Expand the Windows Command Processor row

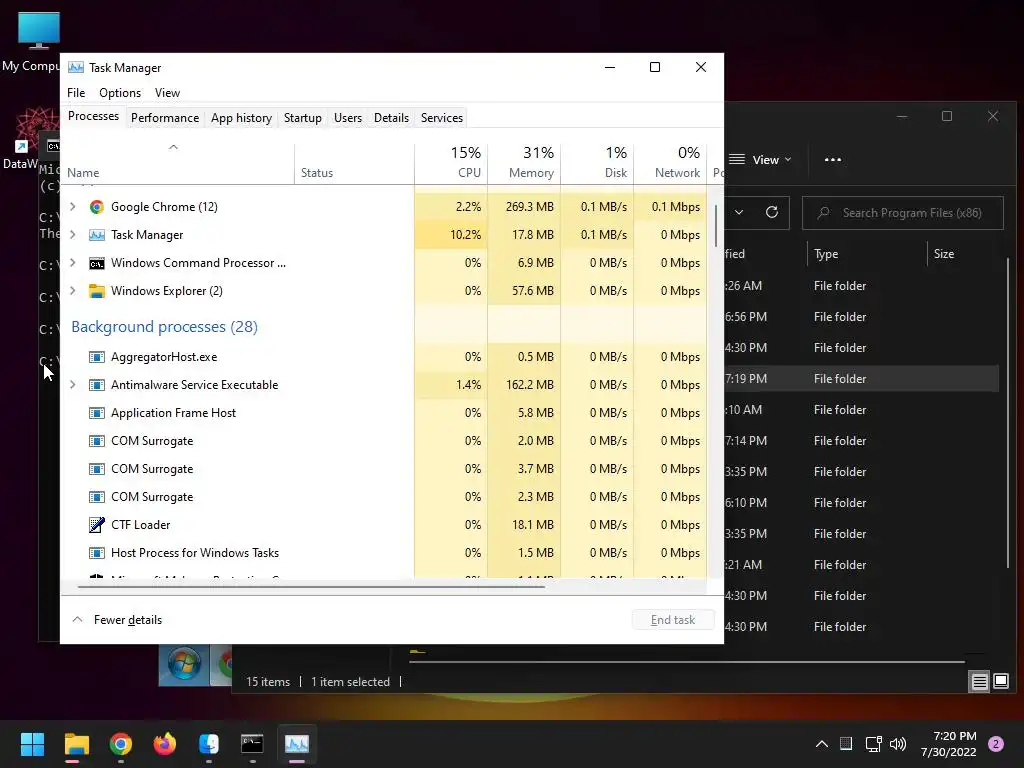tap(72, 263)
